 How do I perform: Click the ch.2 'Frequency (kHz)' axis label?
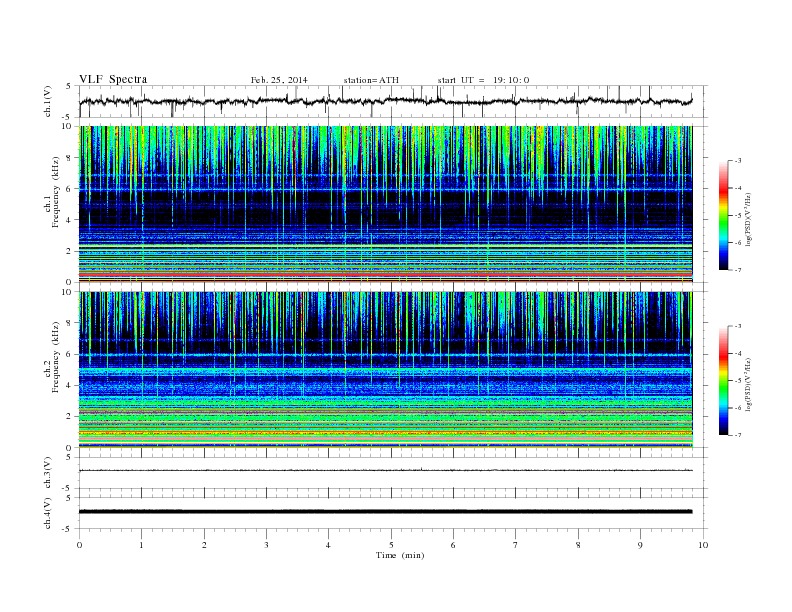coord(55,357)
